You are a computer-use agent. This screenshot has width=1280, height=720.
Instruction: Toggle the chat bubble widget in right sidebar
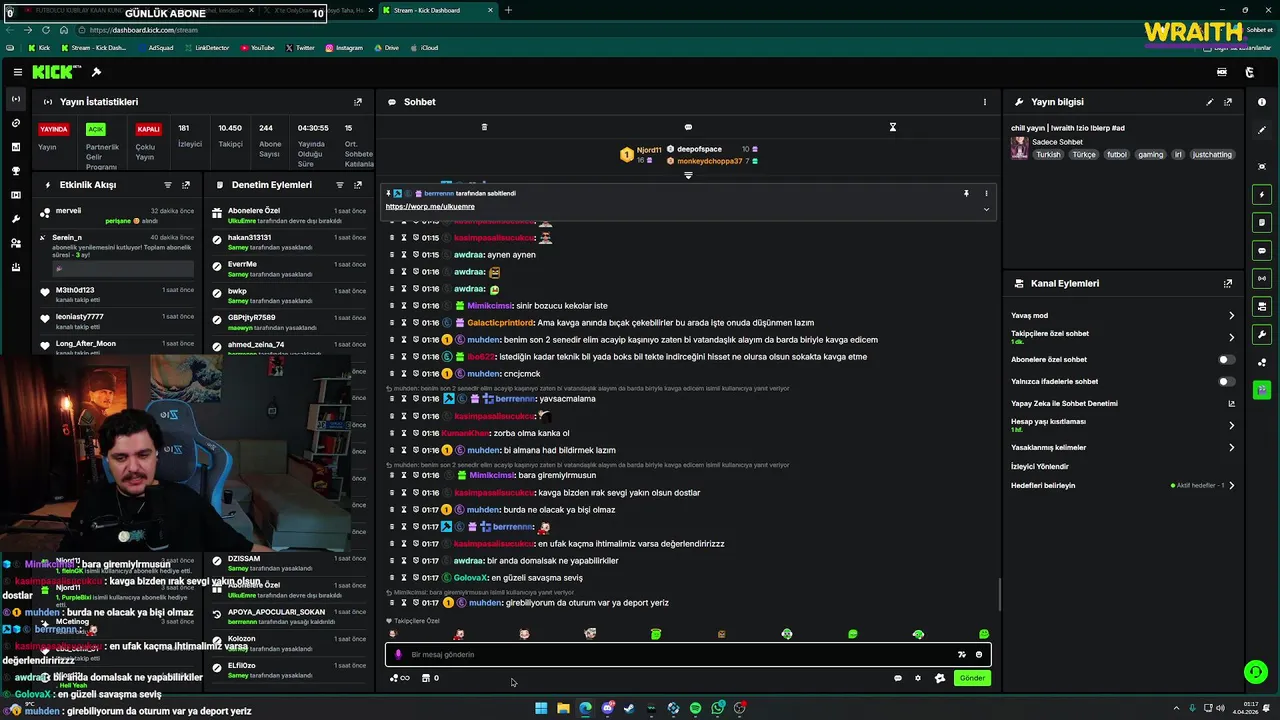click(1262, 250)
